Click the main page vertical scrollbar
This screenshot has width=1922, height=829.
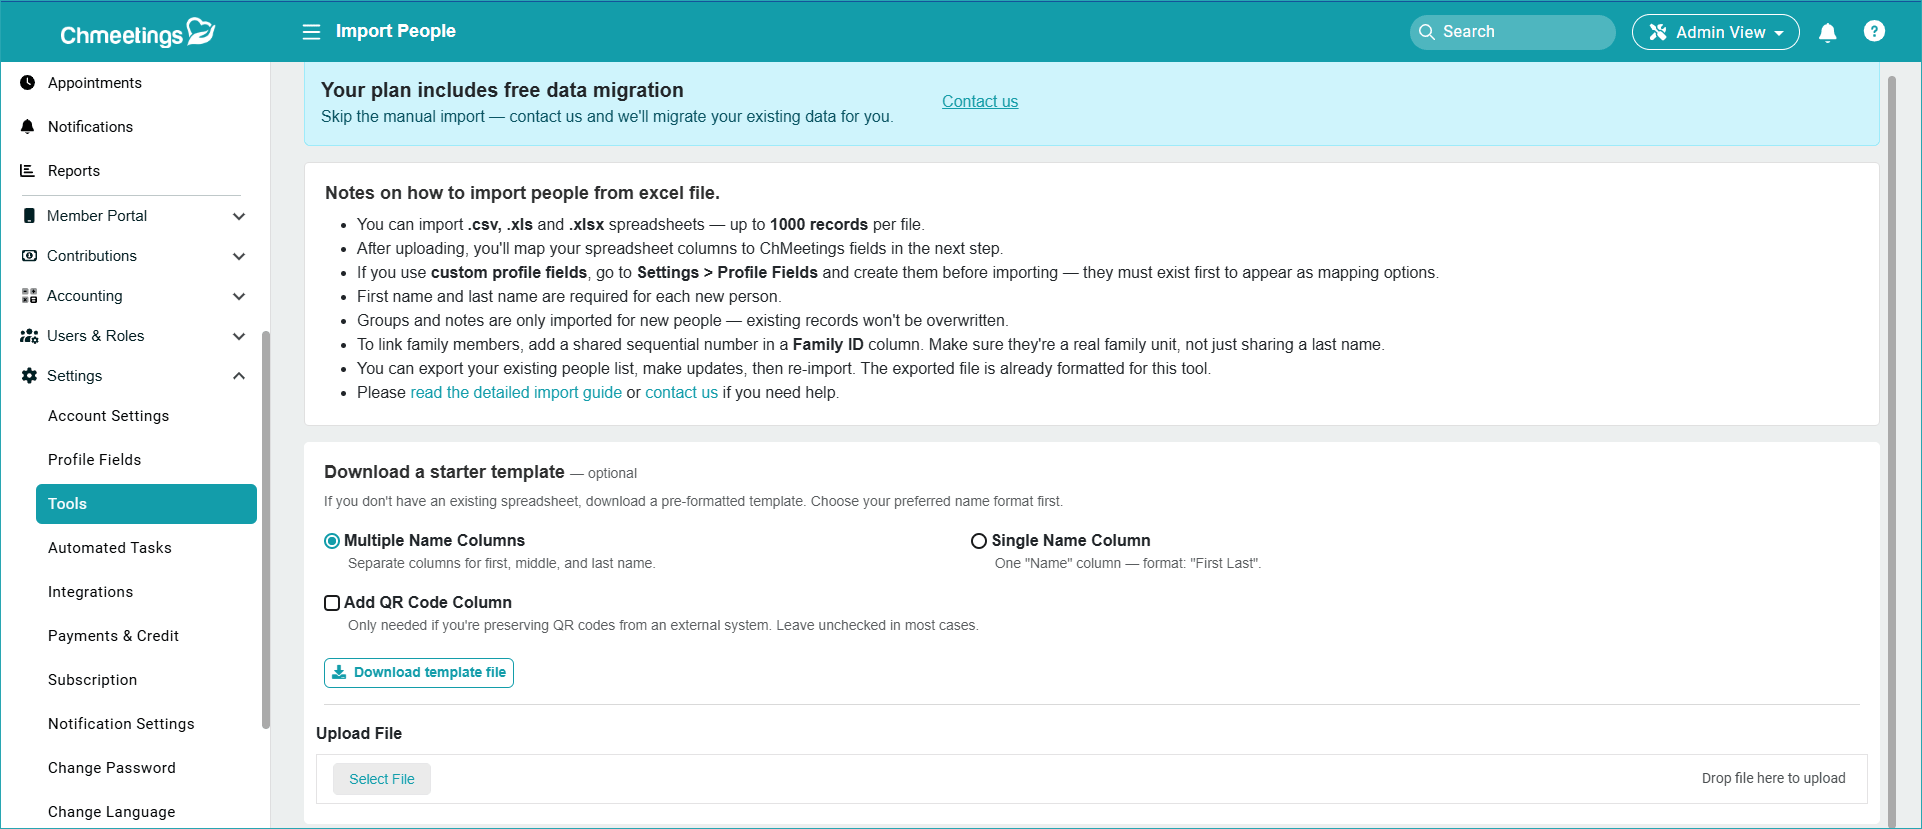[1892, 450]
